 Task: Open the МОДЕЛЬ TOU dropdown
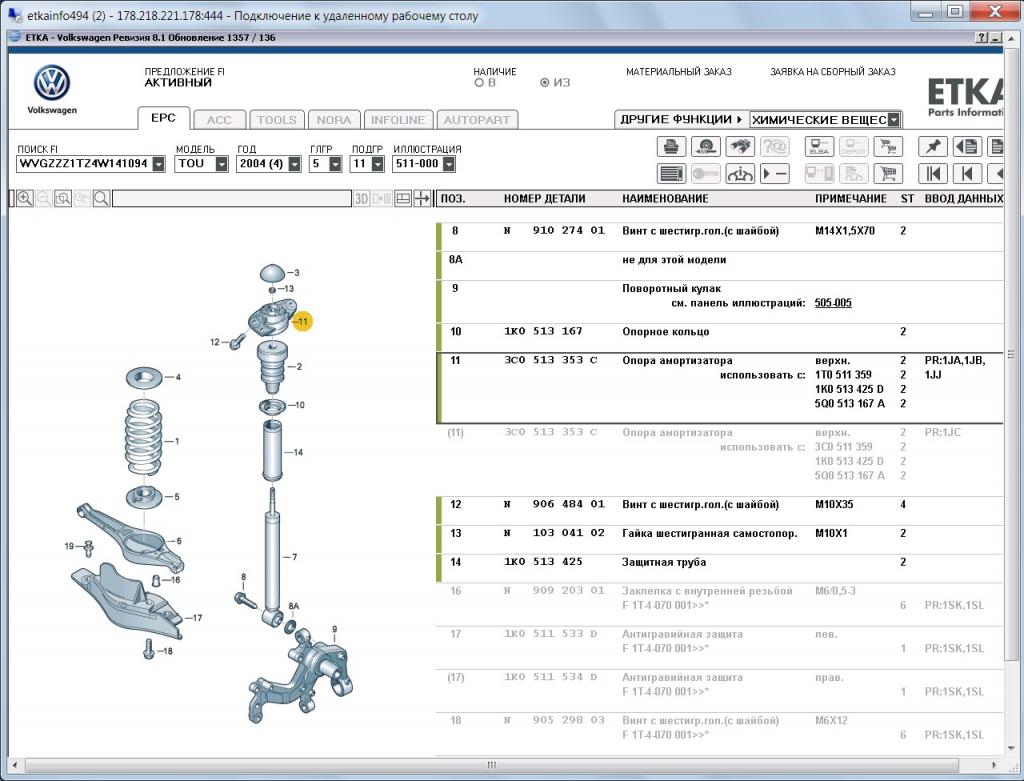[221, 164]
